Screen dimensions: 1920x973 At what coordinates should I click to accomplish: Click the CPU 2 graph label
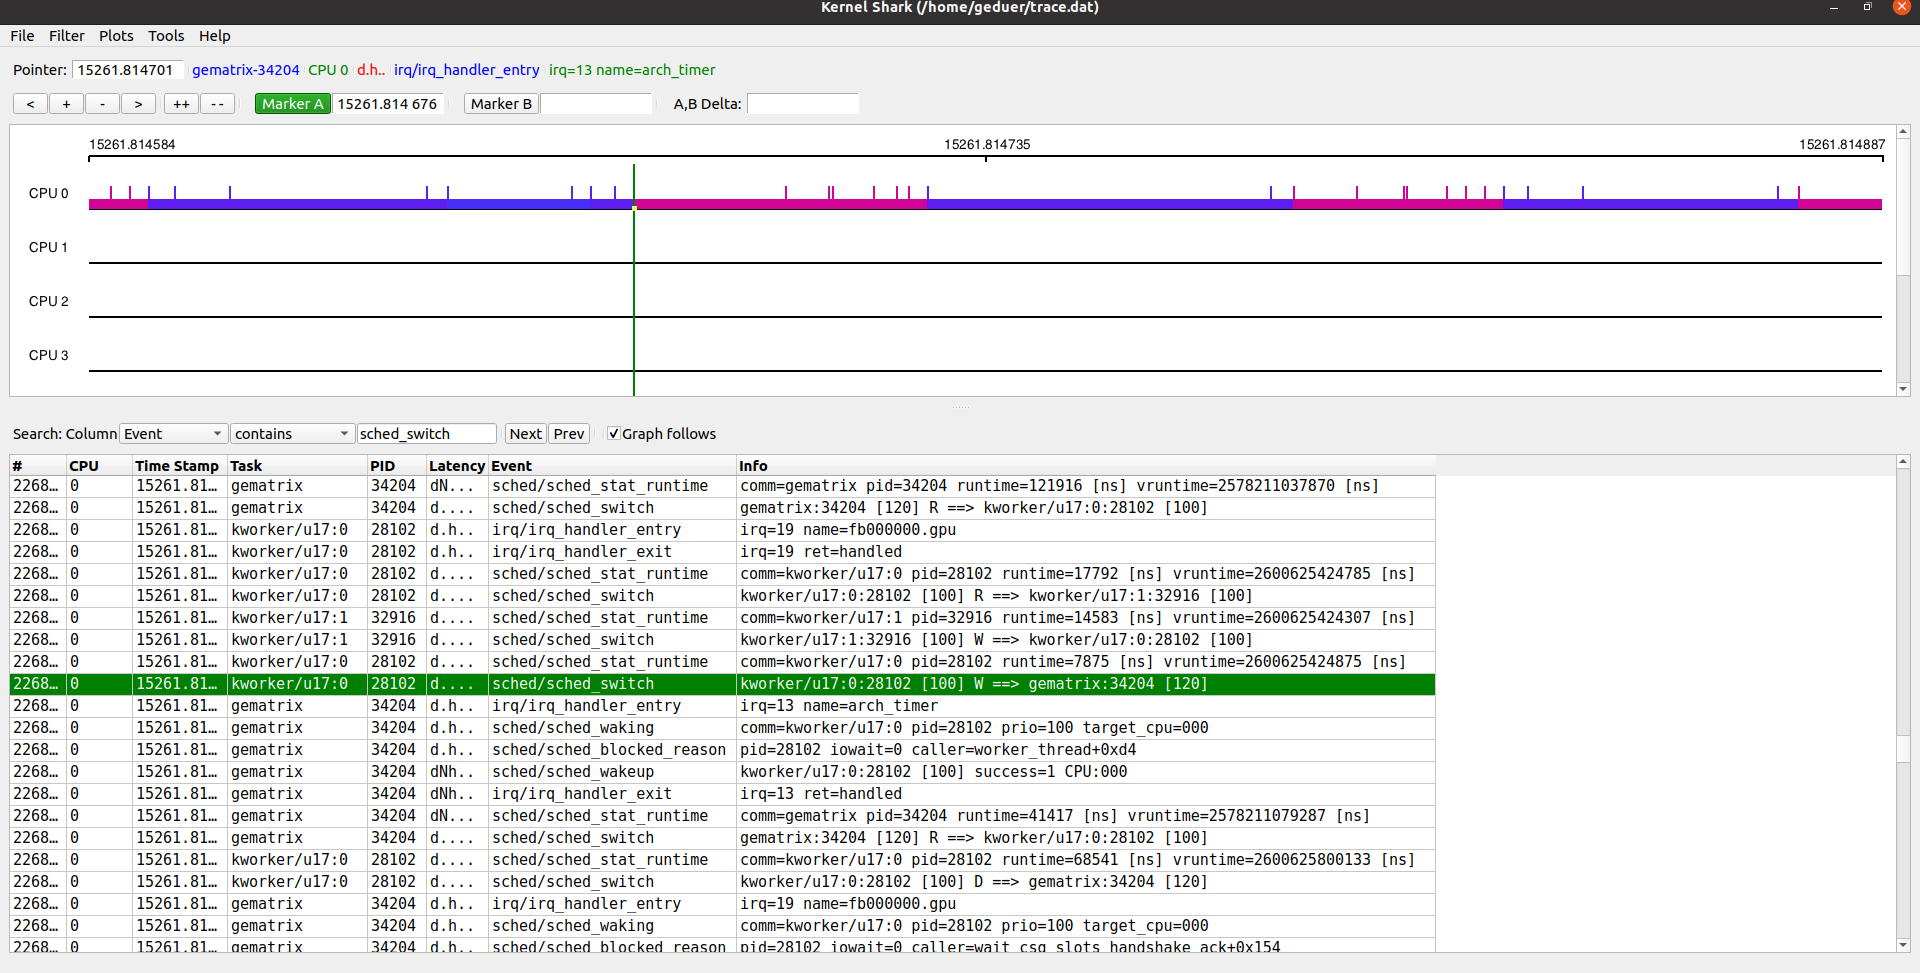click(x=48, y=302)
